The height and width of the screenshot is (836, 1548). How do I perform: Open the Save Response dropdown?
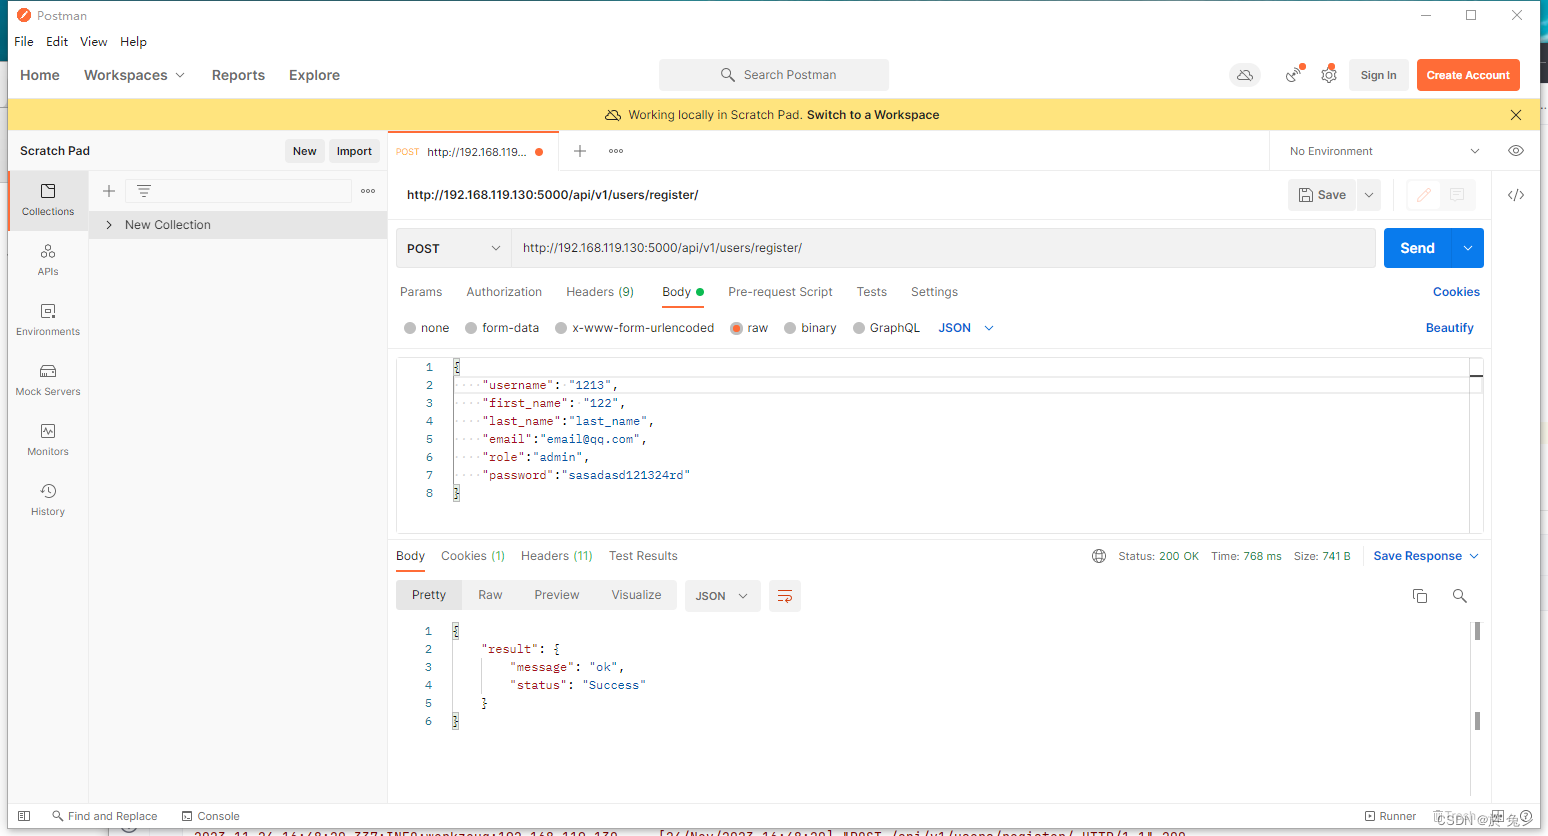(x=1426, y=556)
